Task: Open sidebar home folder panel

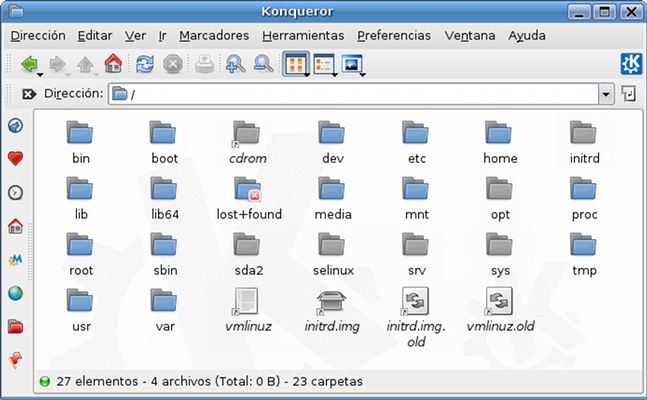Action: (16, 226)
